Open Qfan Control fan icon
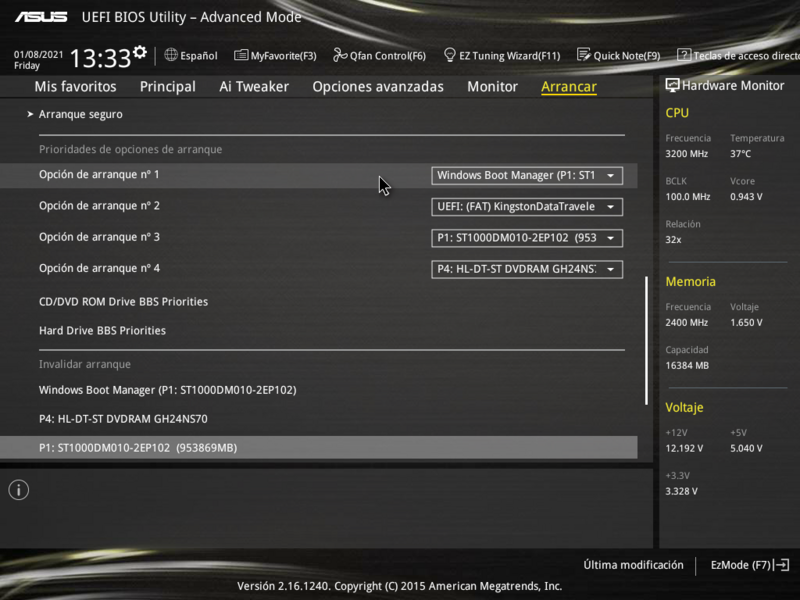Screen dimensions: 800x600 click(x=340, y=55)
